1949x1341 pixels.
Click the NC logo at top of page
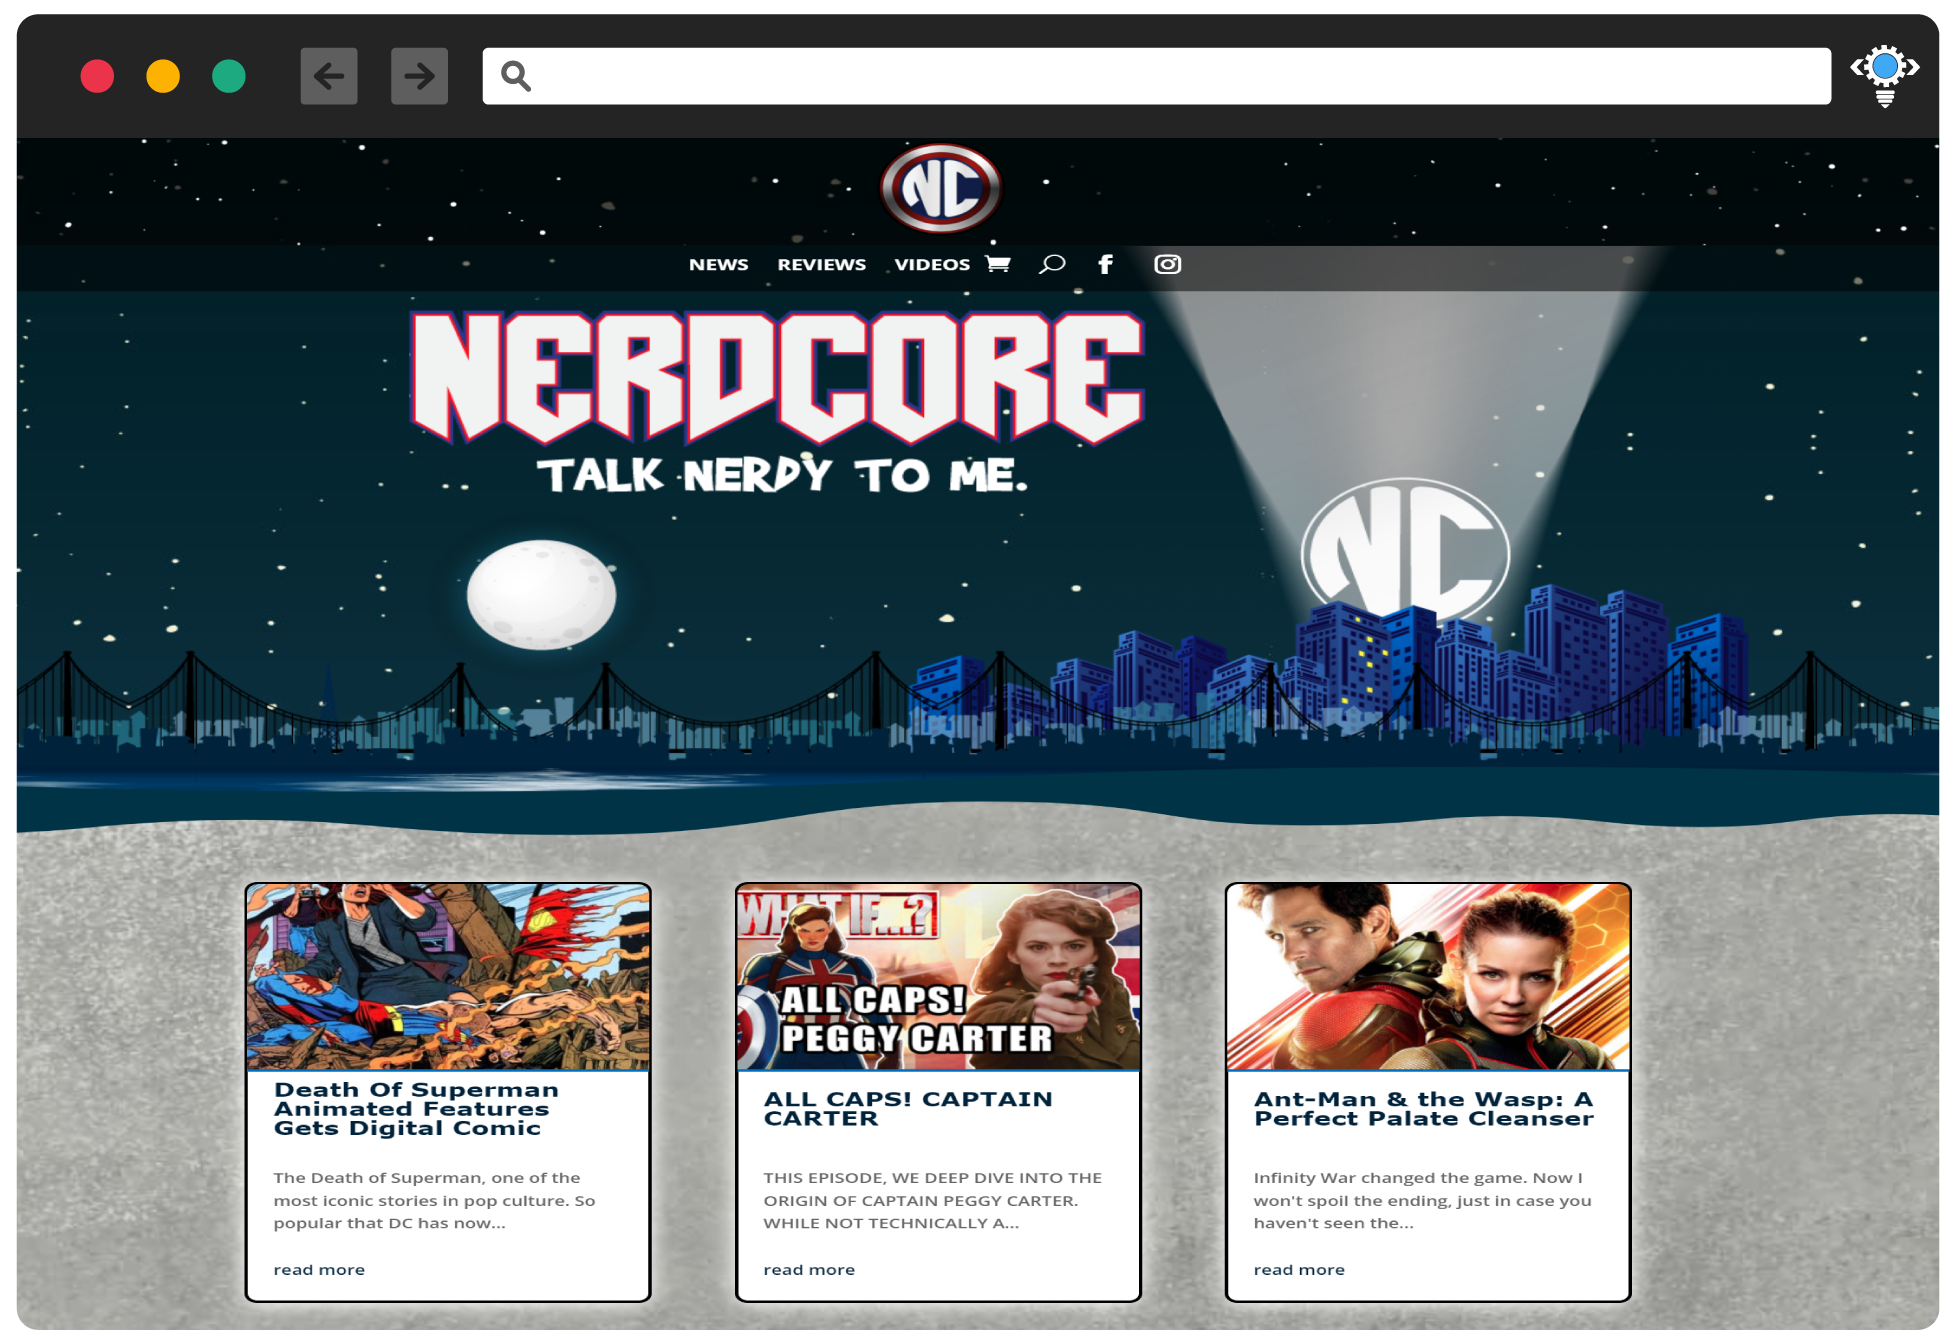tap(940, 188)
